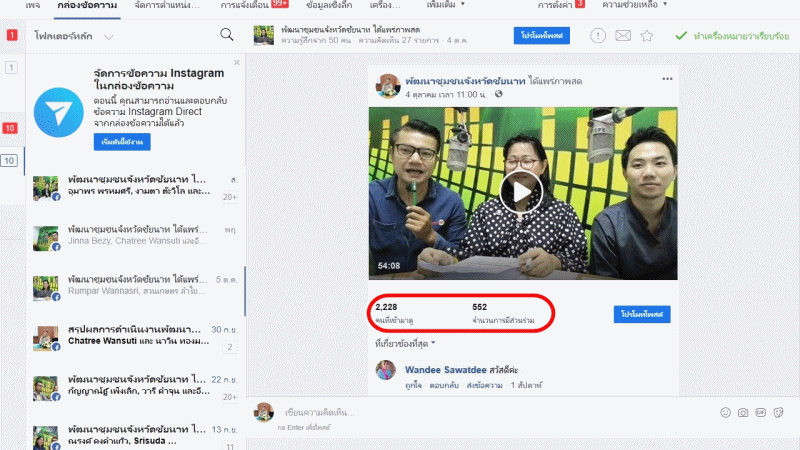Click the exclamation mark icon in header

coord(598,36)
